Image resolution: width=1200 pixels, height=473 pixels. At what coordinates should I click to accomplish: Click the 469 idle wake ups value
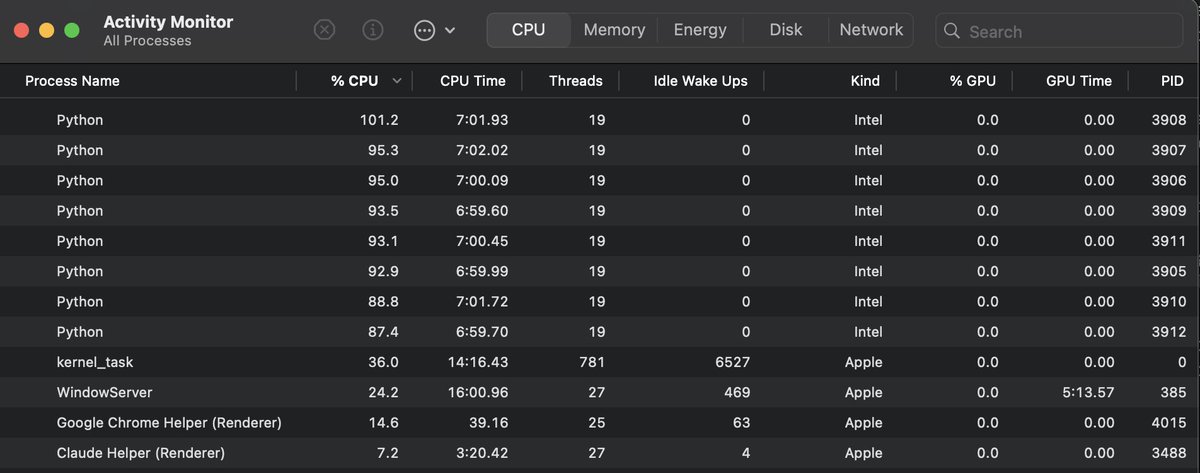click(737, 392)
